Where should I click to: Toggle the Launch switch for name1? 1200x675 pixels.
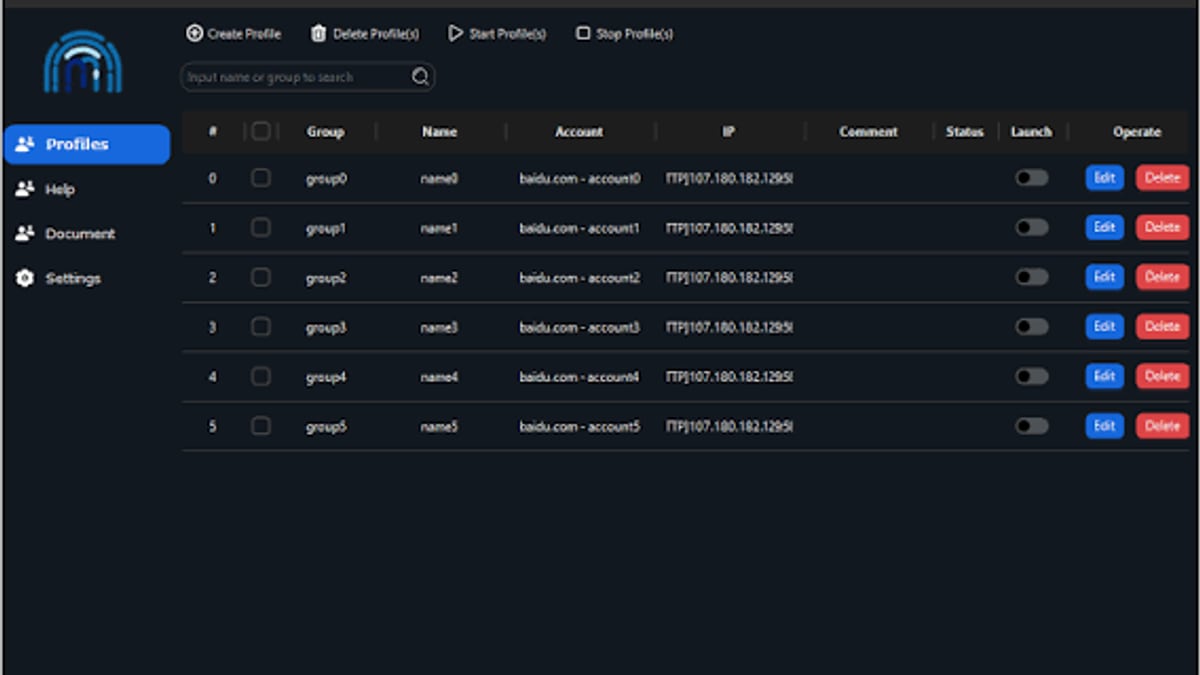click(1032, 228)
